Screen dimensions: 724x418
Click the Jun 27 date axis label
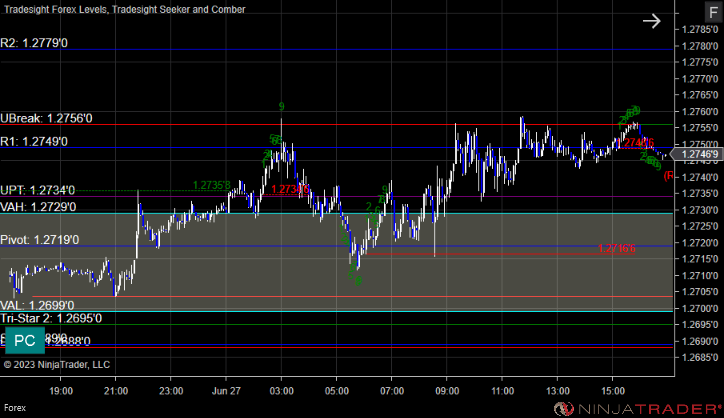point(226,391)
